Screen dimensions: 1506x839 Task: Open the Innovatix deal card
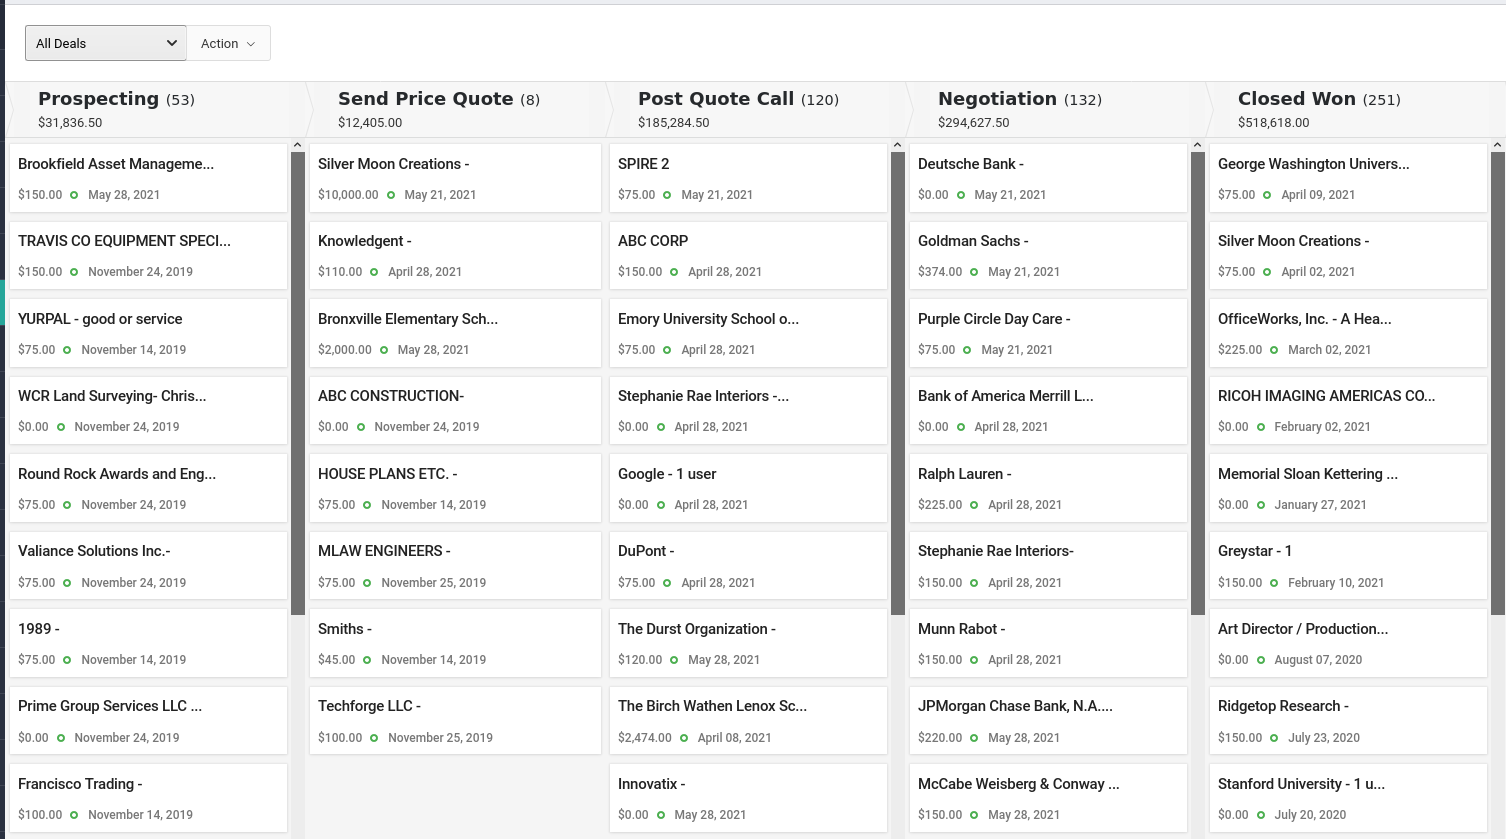pos(748,798)
